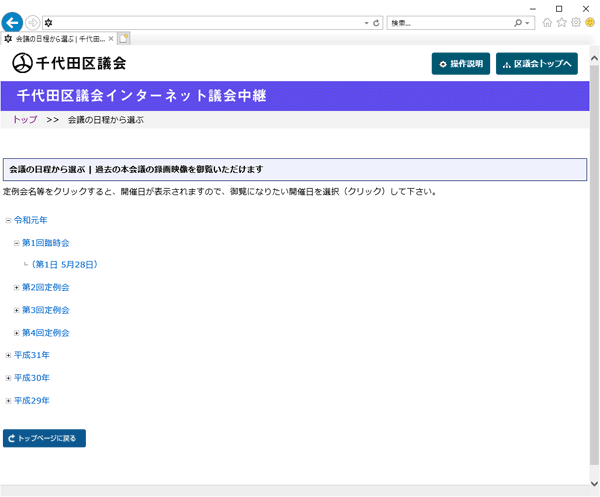Click the scrollbar down arrow
The width and height of the screenshot is (600, 497).
(594, 483)
